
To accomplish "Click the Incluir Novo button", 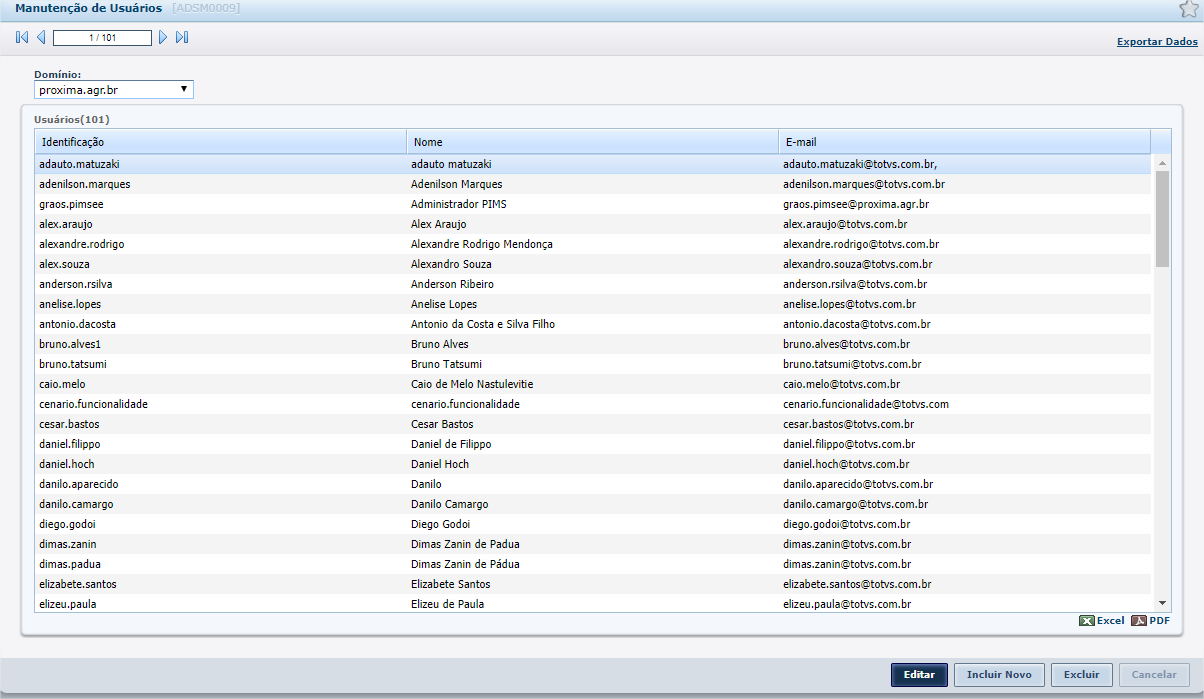I will [x=999, y=675].
